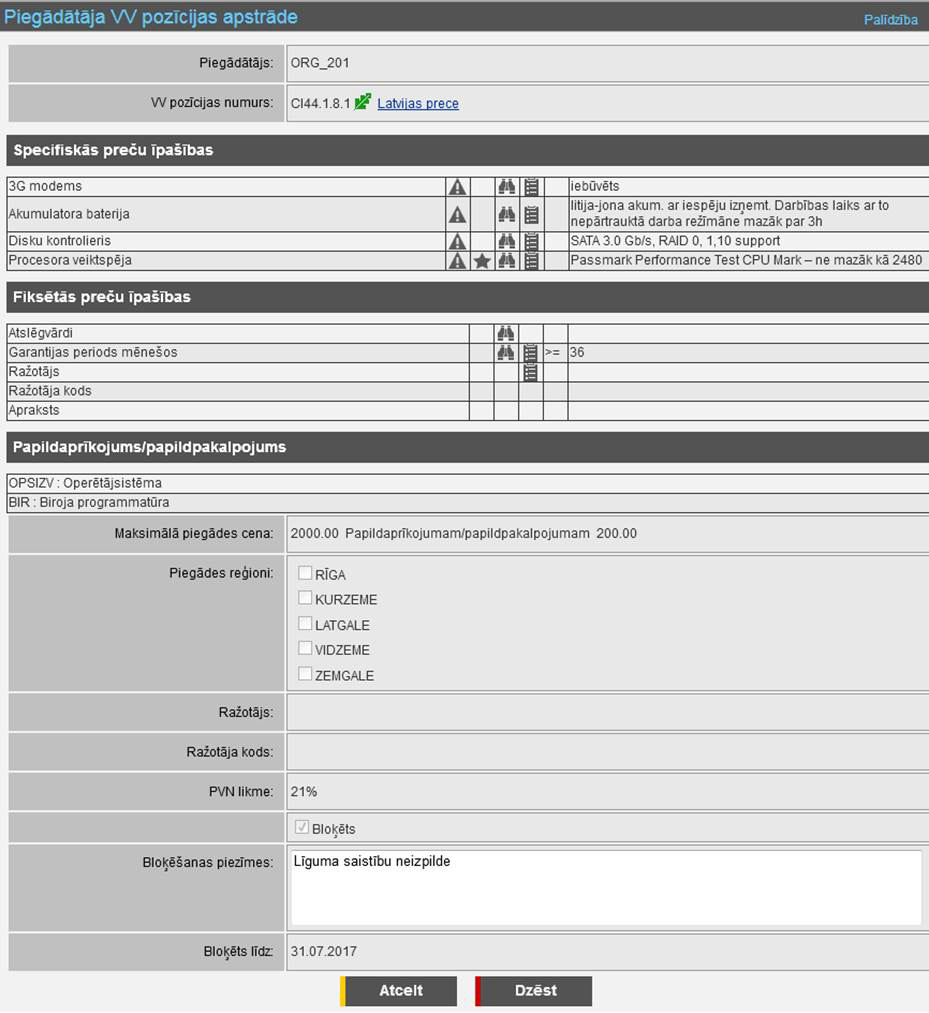Click the binoculars icon in Atslēgvārdi row
The width and height of the screenshot is (929, 1013).
click(506, 333)
